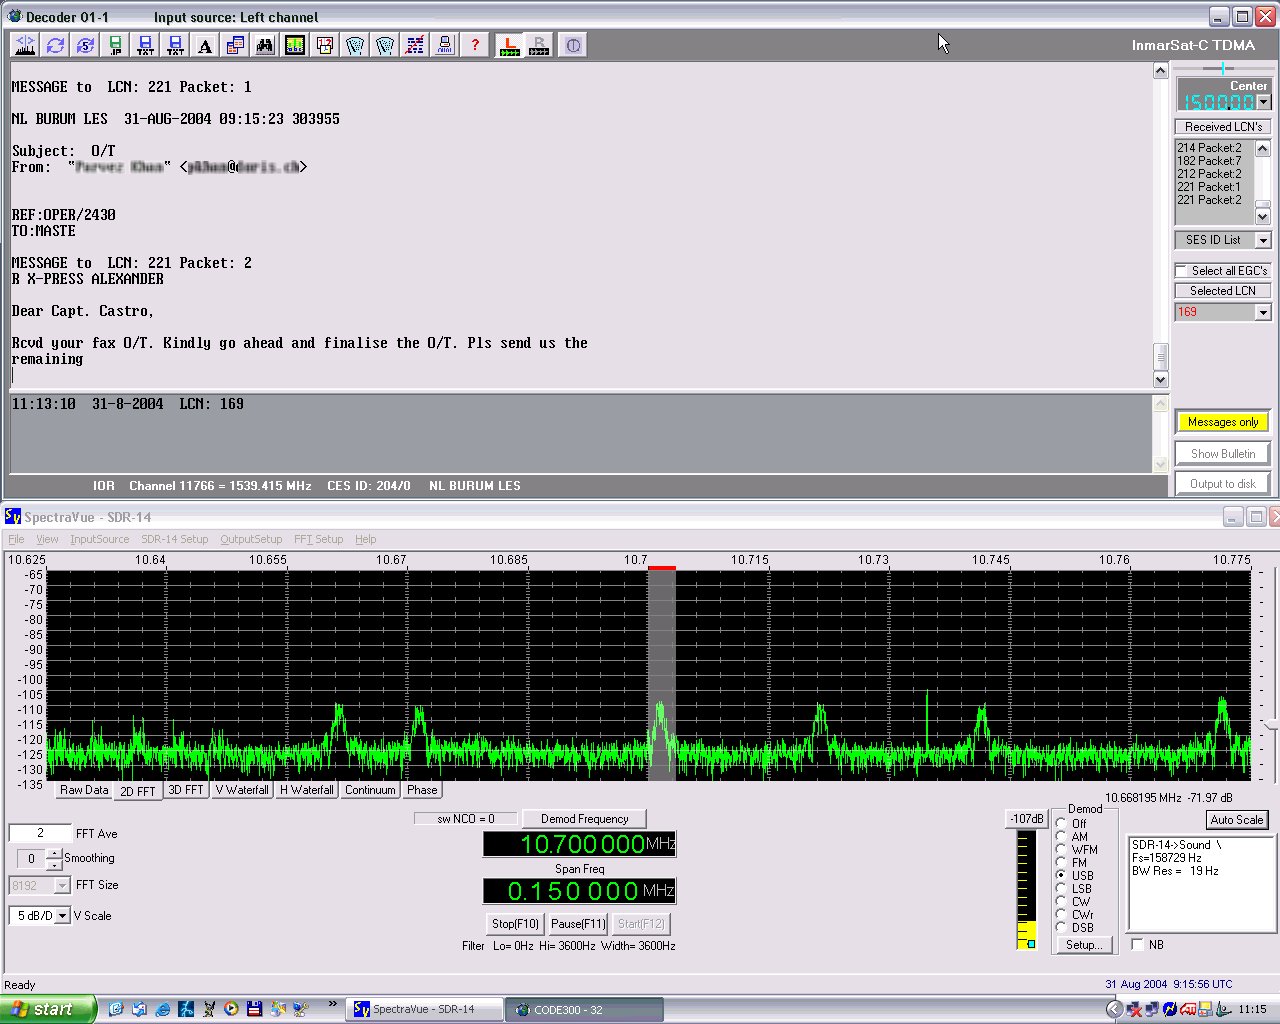The width and height of the screenshot is (1280, 1024).
Task: Open the SDR-14 Setup menu
Action: tap(174, 539)
